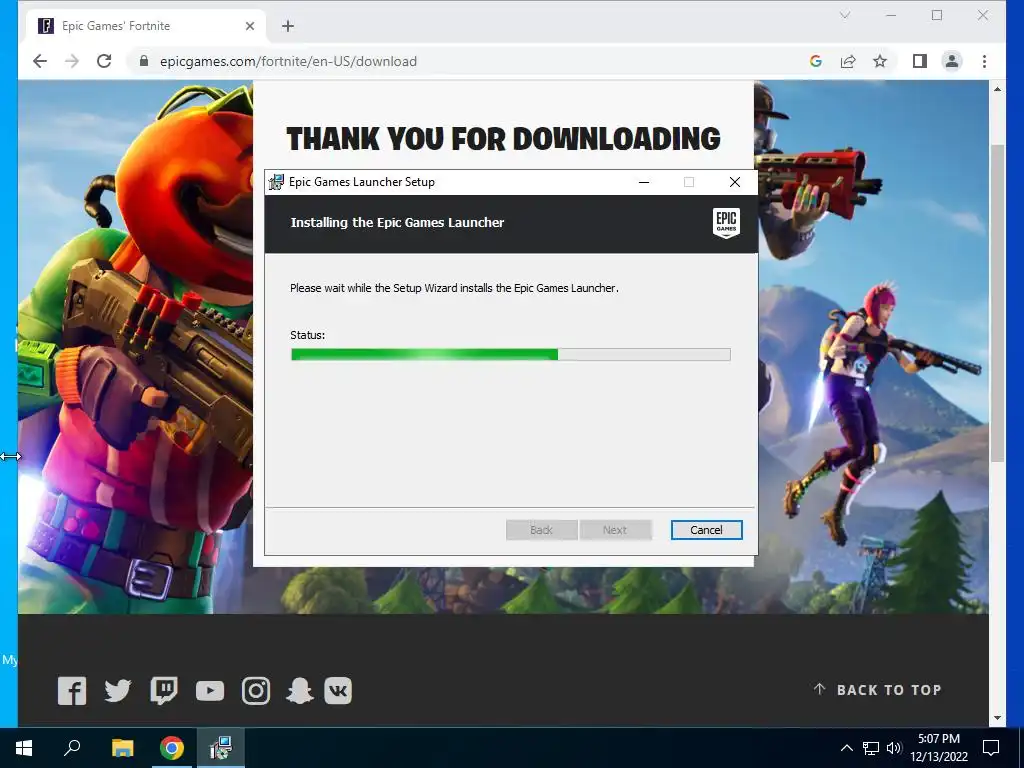Go back to the previous page in Chrome
Screen dimensions: 1024x768
click(x=40, y=61)
